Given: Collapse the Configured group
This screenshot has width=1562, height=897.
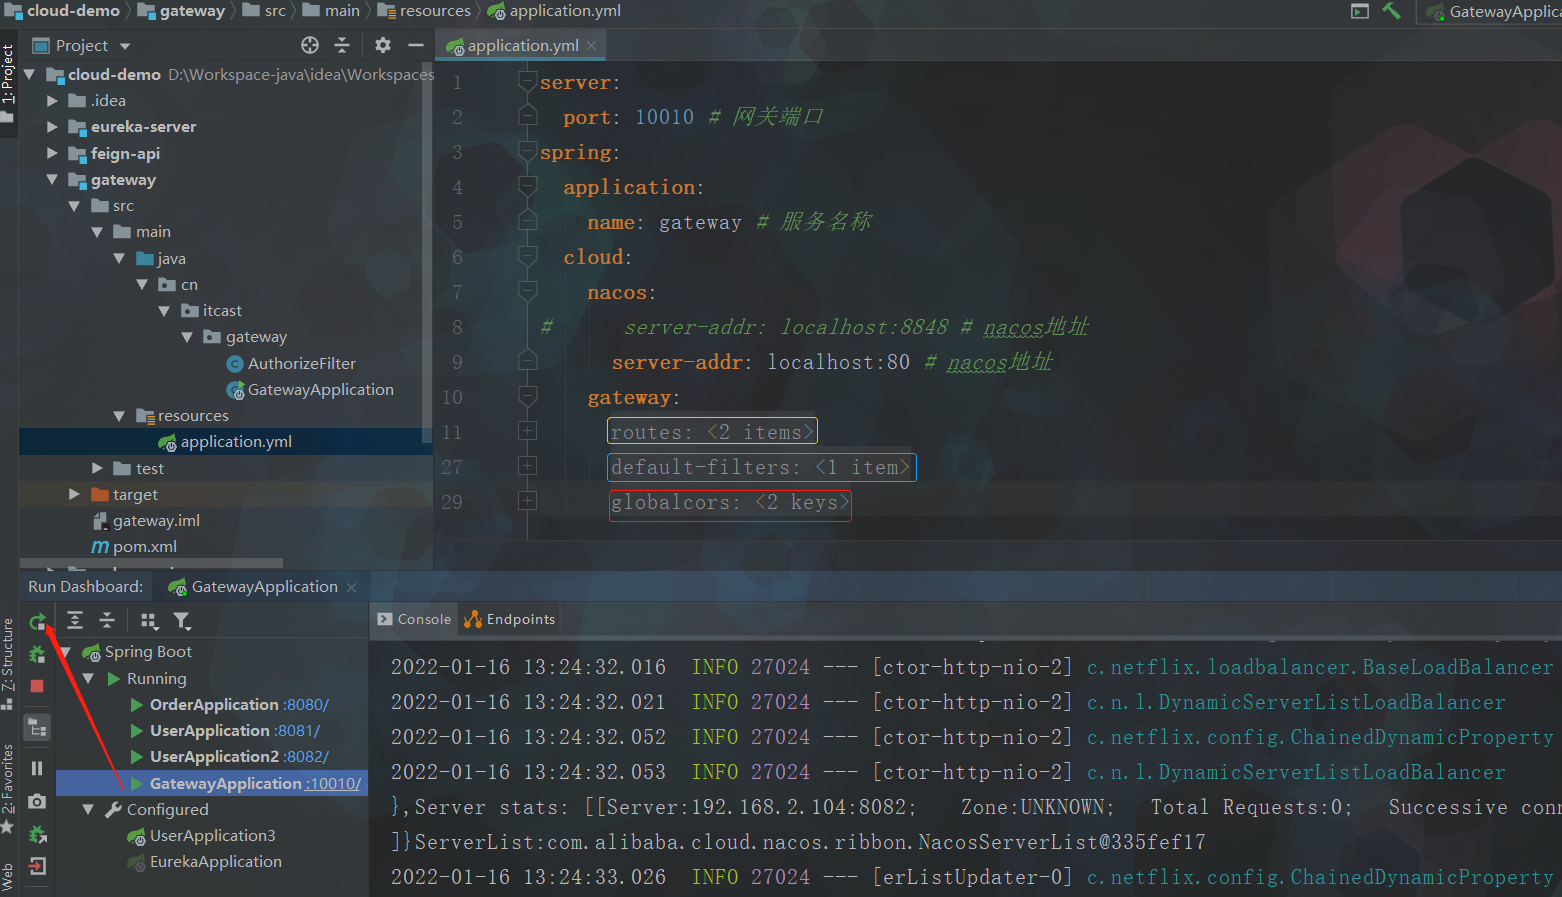Looking at the screenshot, I should (88, 809).
